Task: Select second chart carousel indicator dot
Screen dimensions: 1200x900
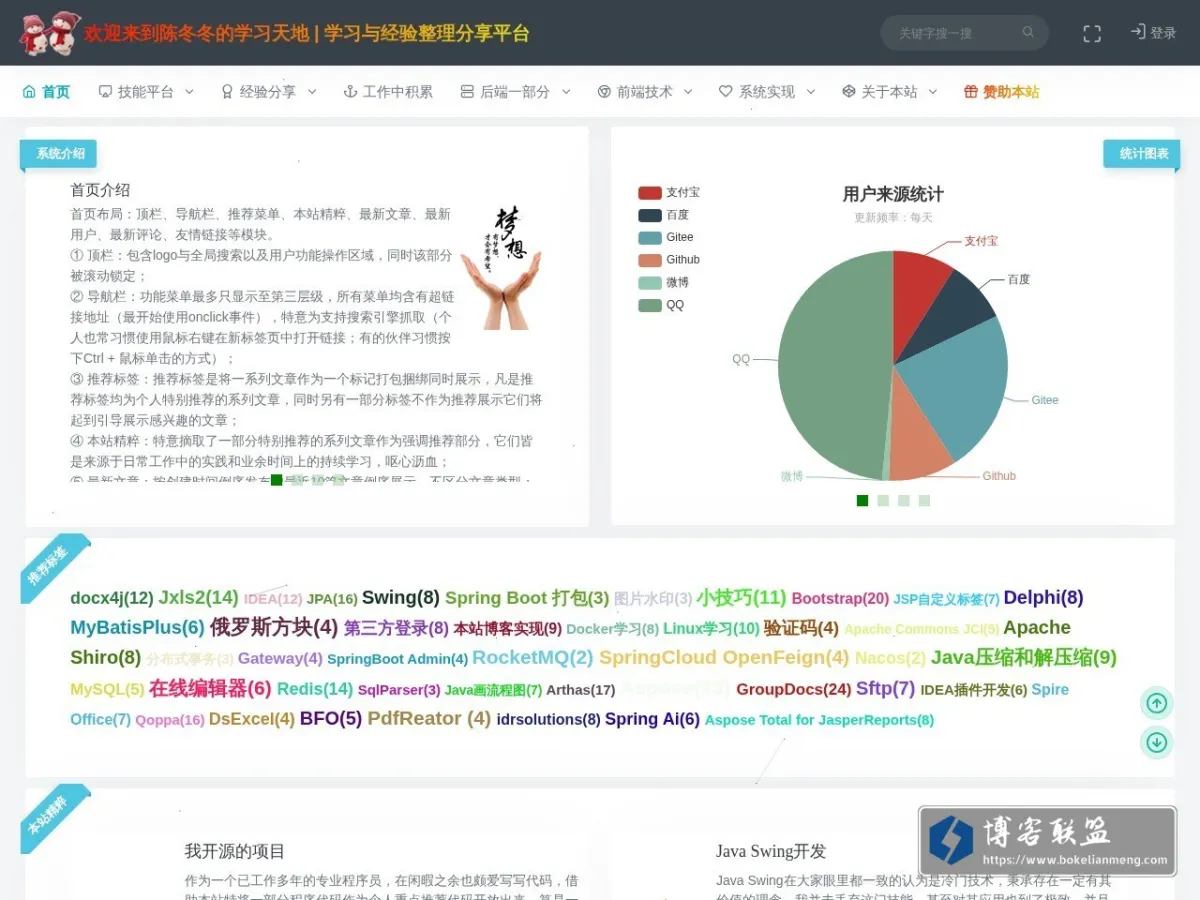Action: (x=883, y=500)
